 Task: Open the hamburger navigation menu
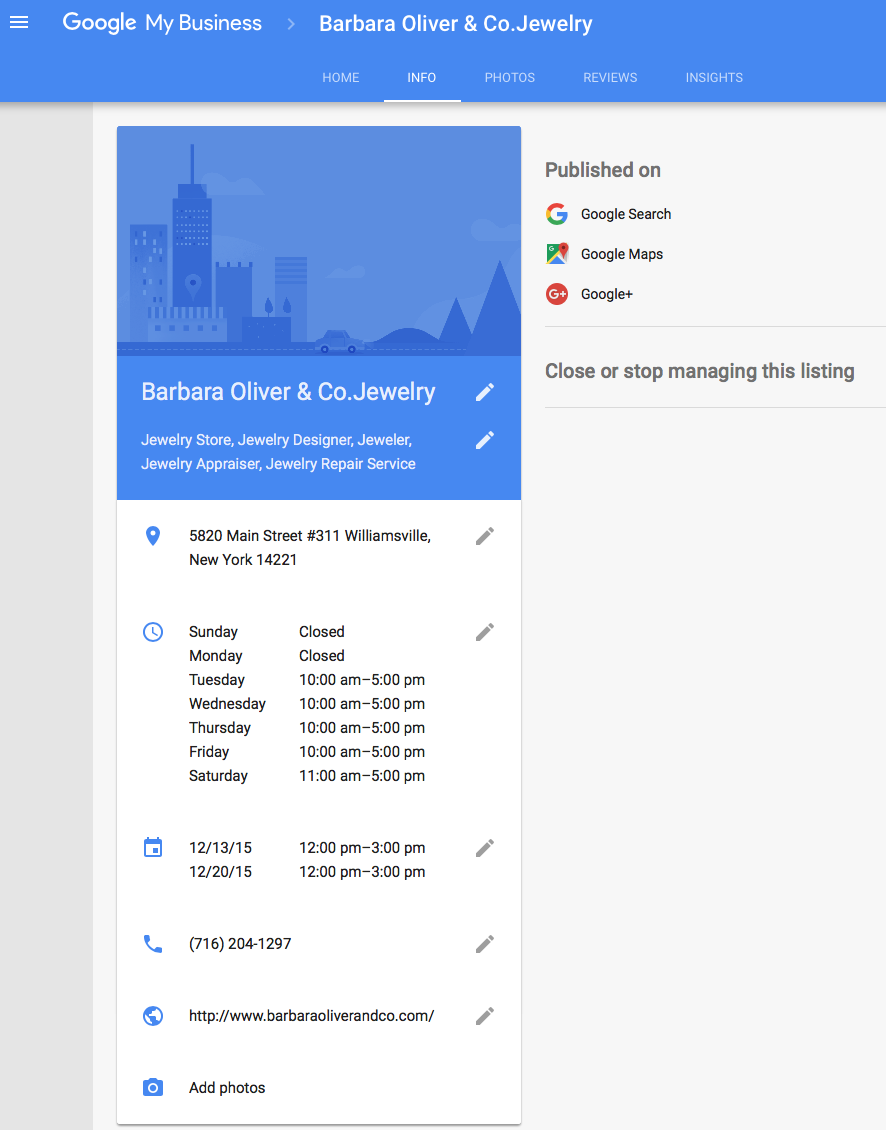19,22
